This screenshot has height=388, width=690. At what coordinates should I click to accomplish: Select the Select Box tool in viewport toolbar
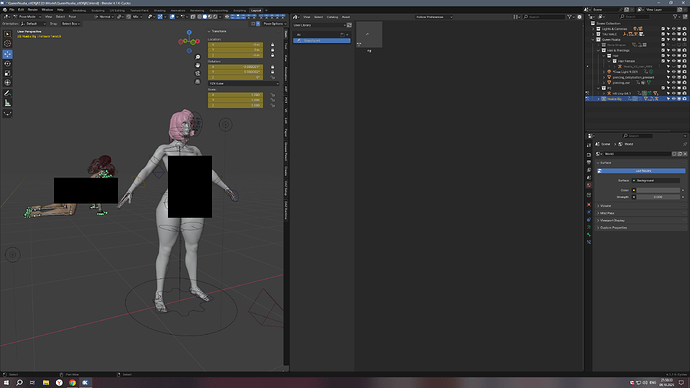7,34
